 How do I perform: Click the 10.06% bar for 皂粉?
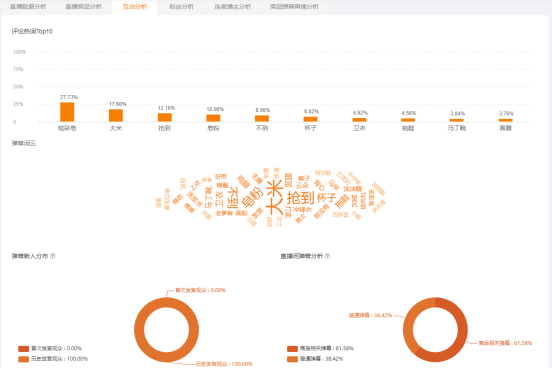coord(213,118)
